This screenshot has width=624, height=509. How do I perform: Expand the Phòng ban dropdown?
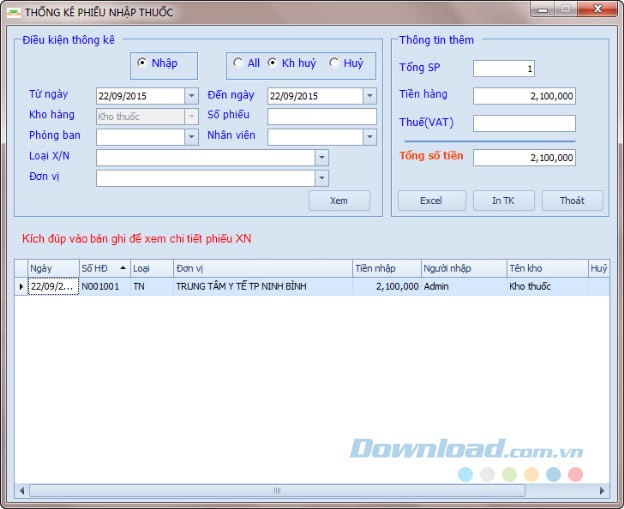tap(191, 137)
